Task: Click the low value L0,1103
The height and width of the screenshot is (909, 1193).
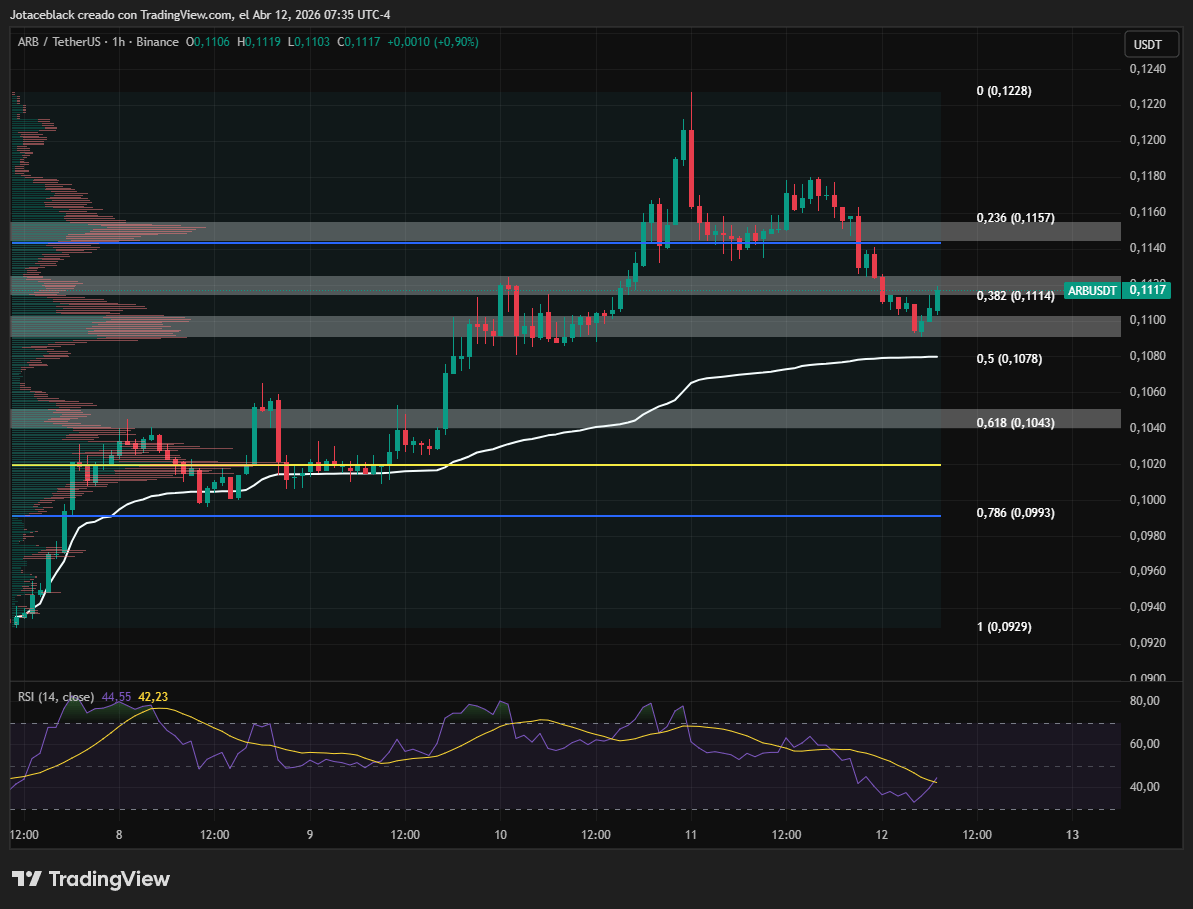Action: (309, 42)
